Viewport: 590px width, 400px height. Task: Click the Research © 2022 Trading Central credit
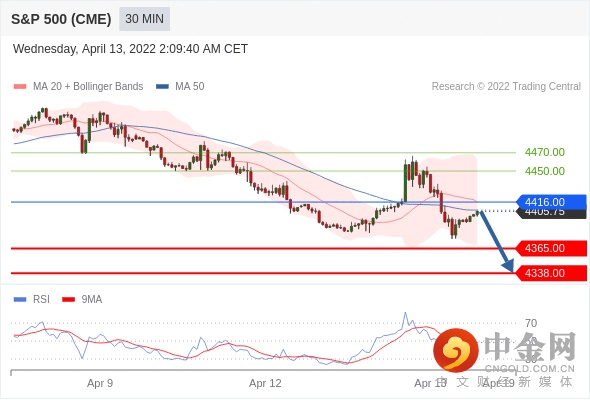[x=506, y=87]
